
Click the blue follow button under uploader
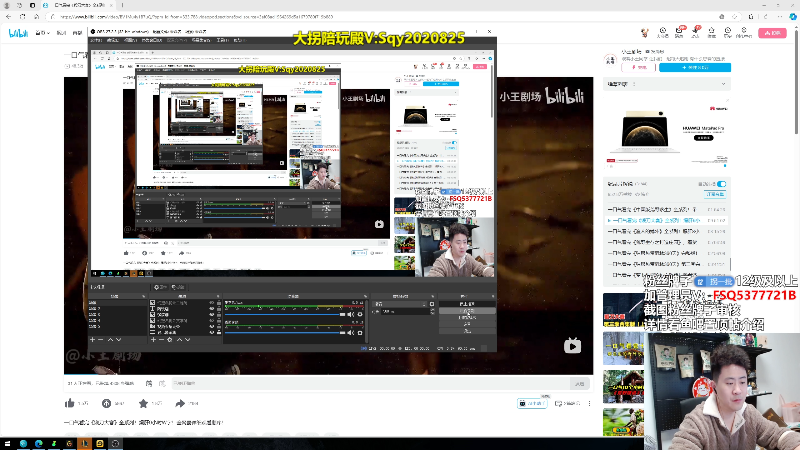click(695, 67)
